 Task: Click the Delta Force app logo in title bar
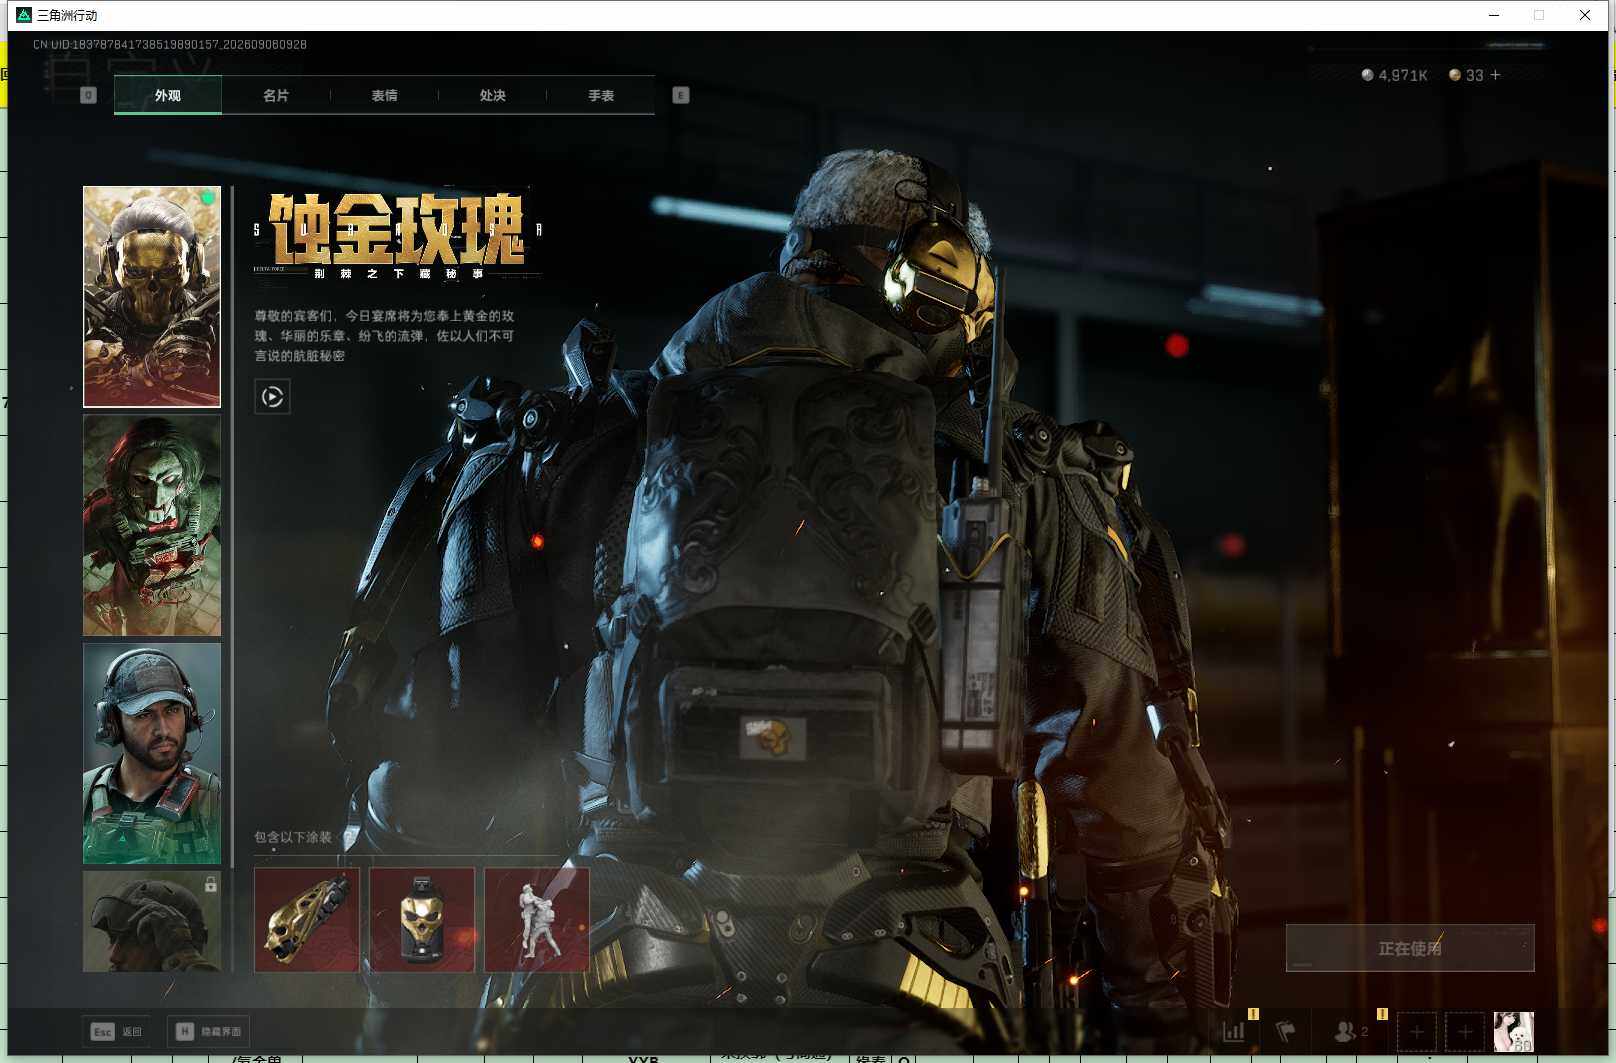(24, 15)
